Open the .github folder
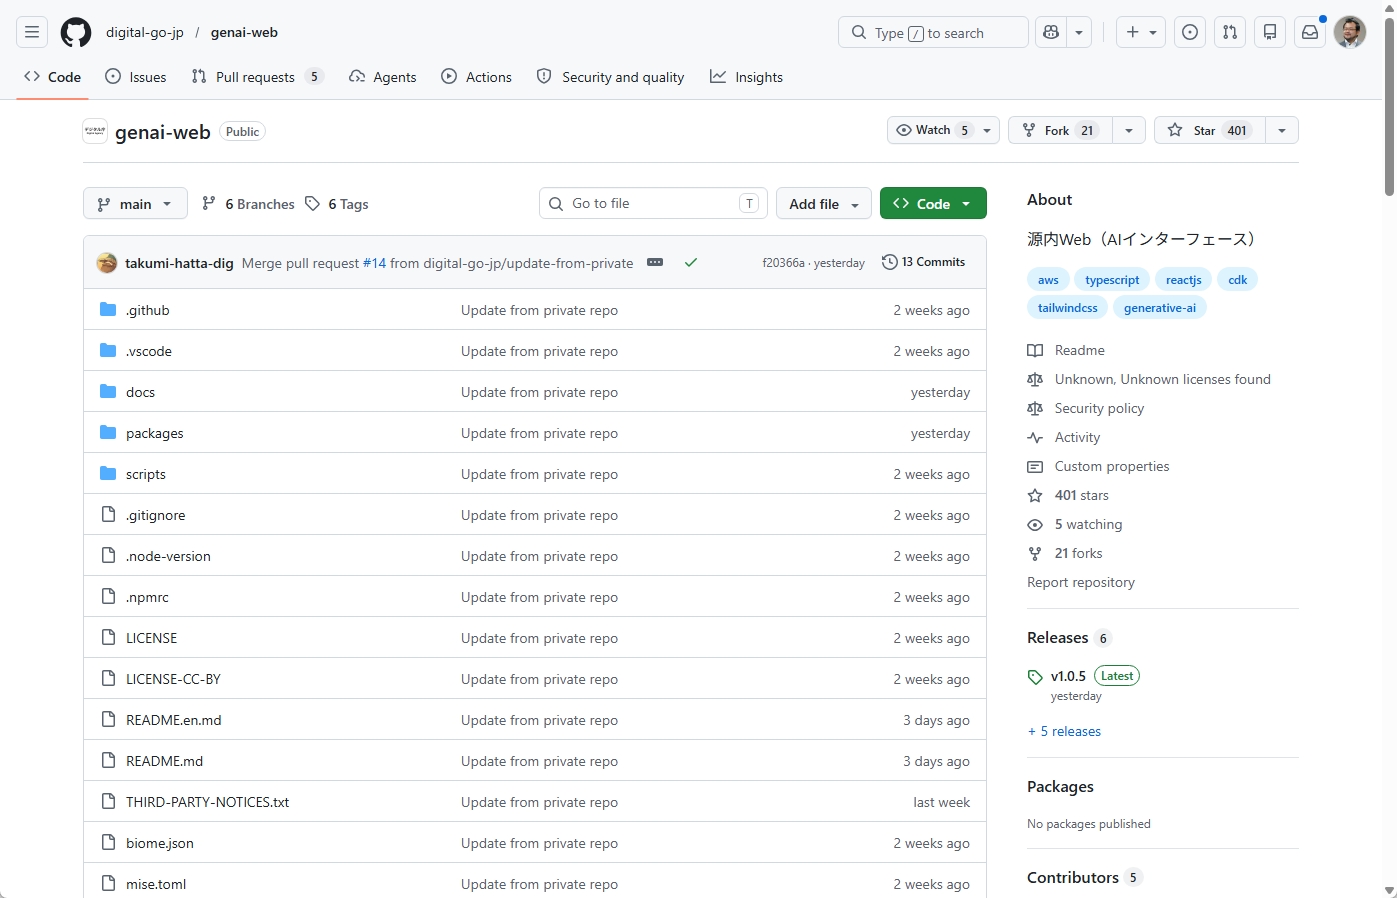The width and height of the screenshot is (1397, 898). (148, 310)
